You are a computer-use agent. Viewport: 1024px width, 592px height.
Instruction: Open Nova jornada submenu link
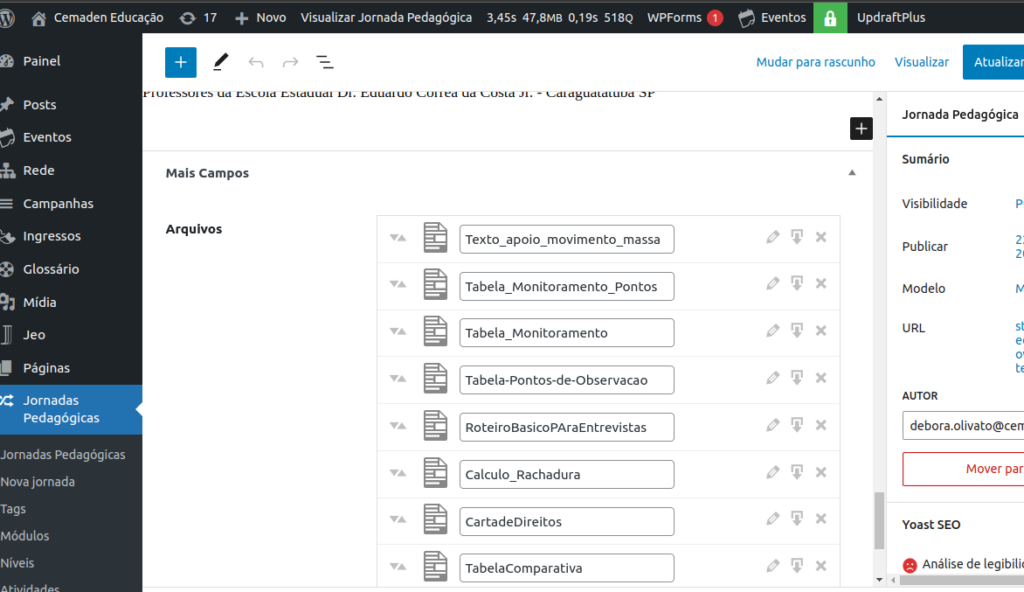click(38, 482)
